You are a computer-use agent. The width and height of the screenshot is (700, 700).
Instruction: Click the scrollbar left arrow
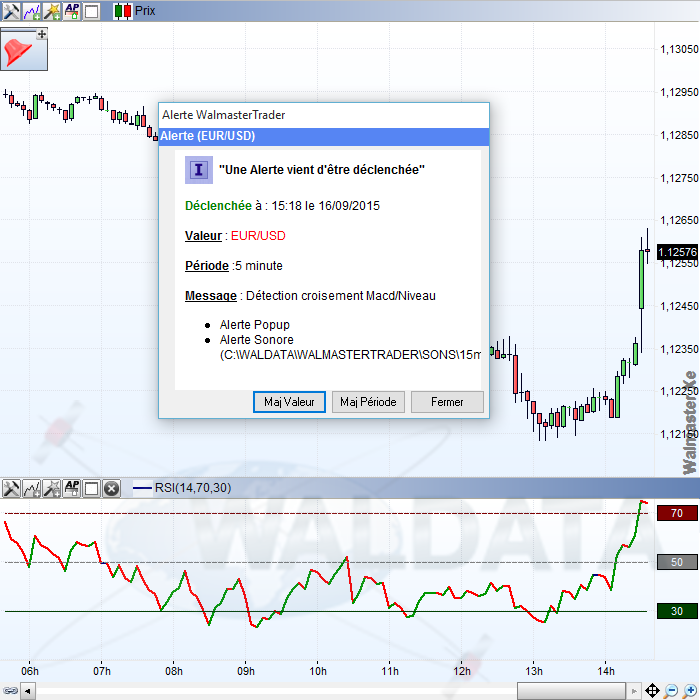pos(28,691)
